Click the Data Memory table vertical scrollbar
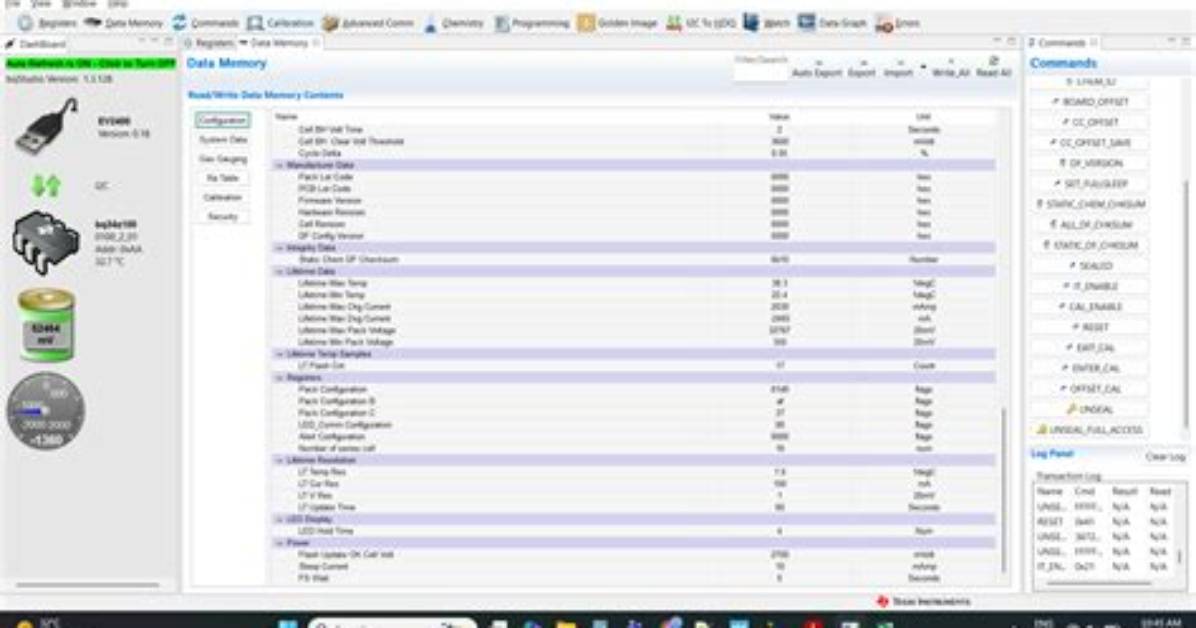 pyautogui.click(x=1004, y=489)
